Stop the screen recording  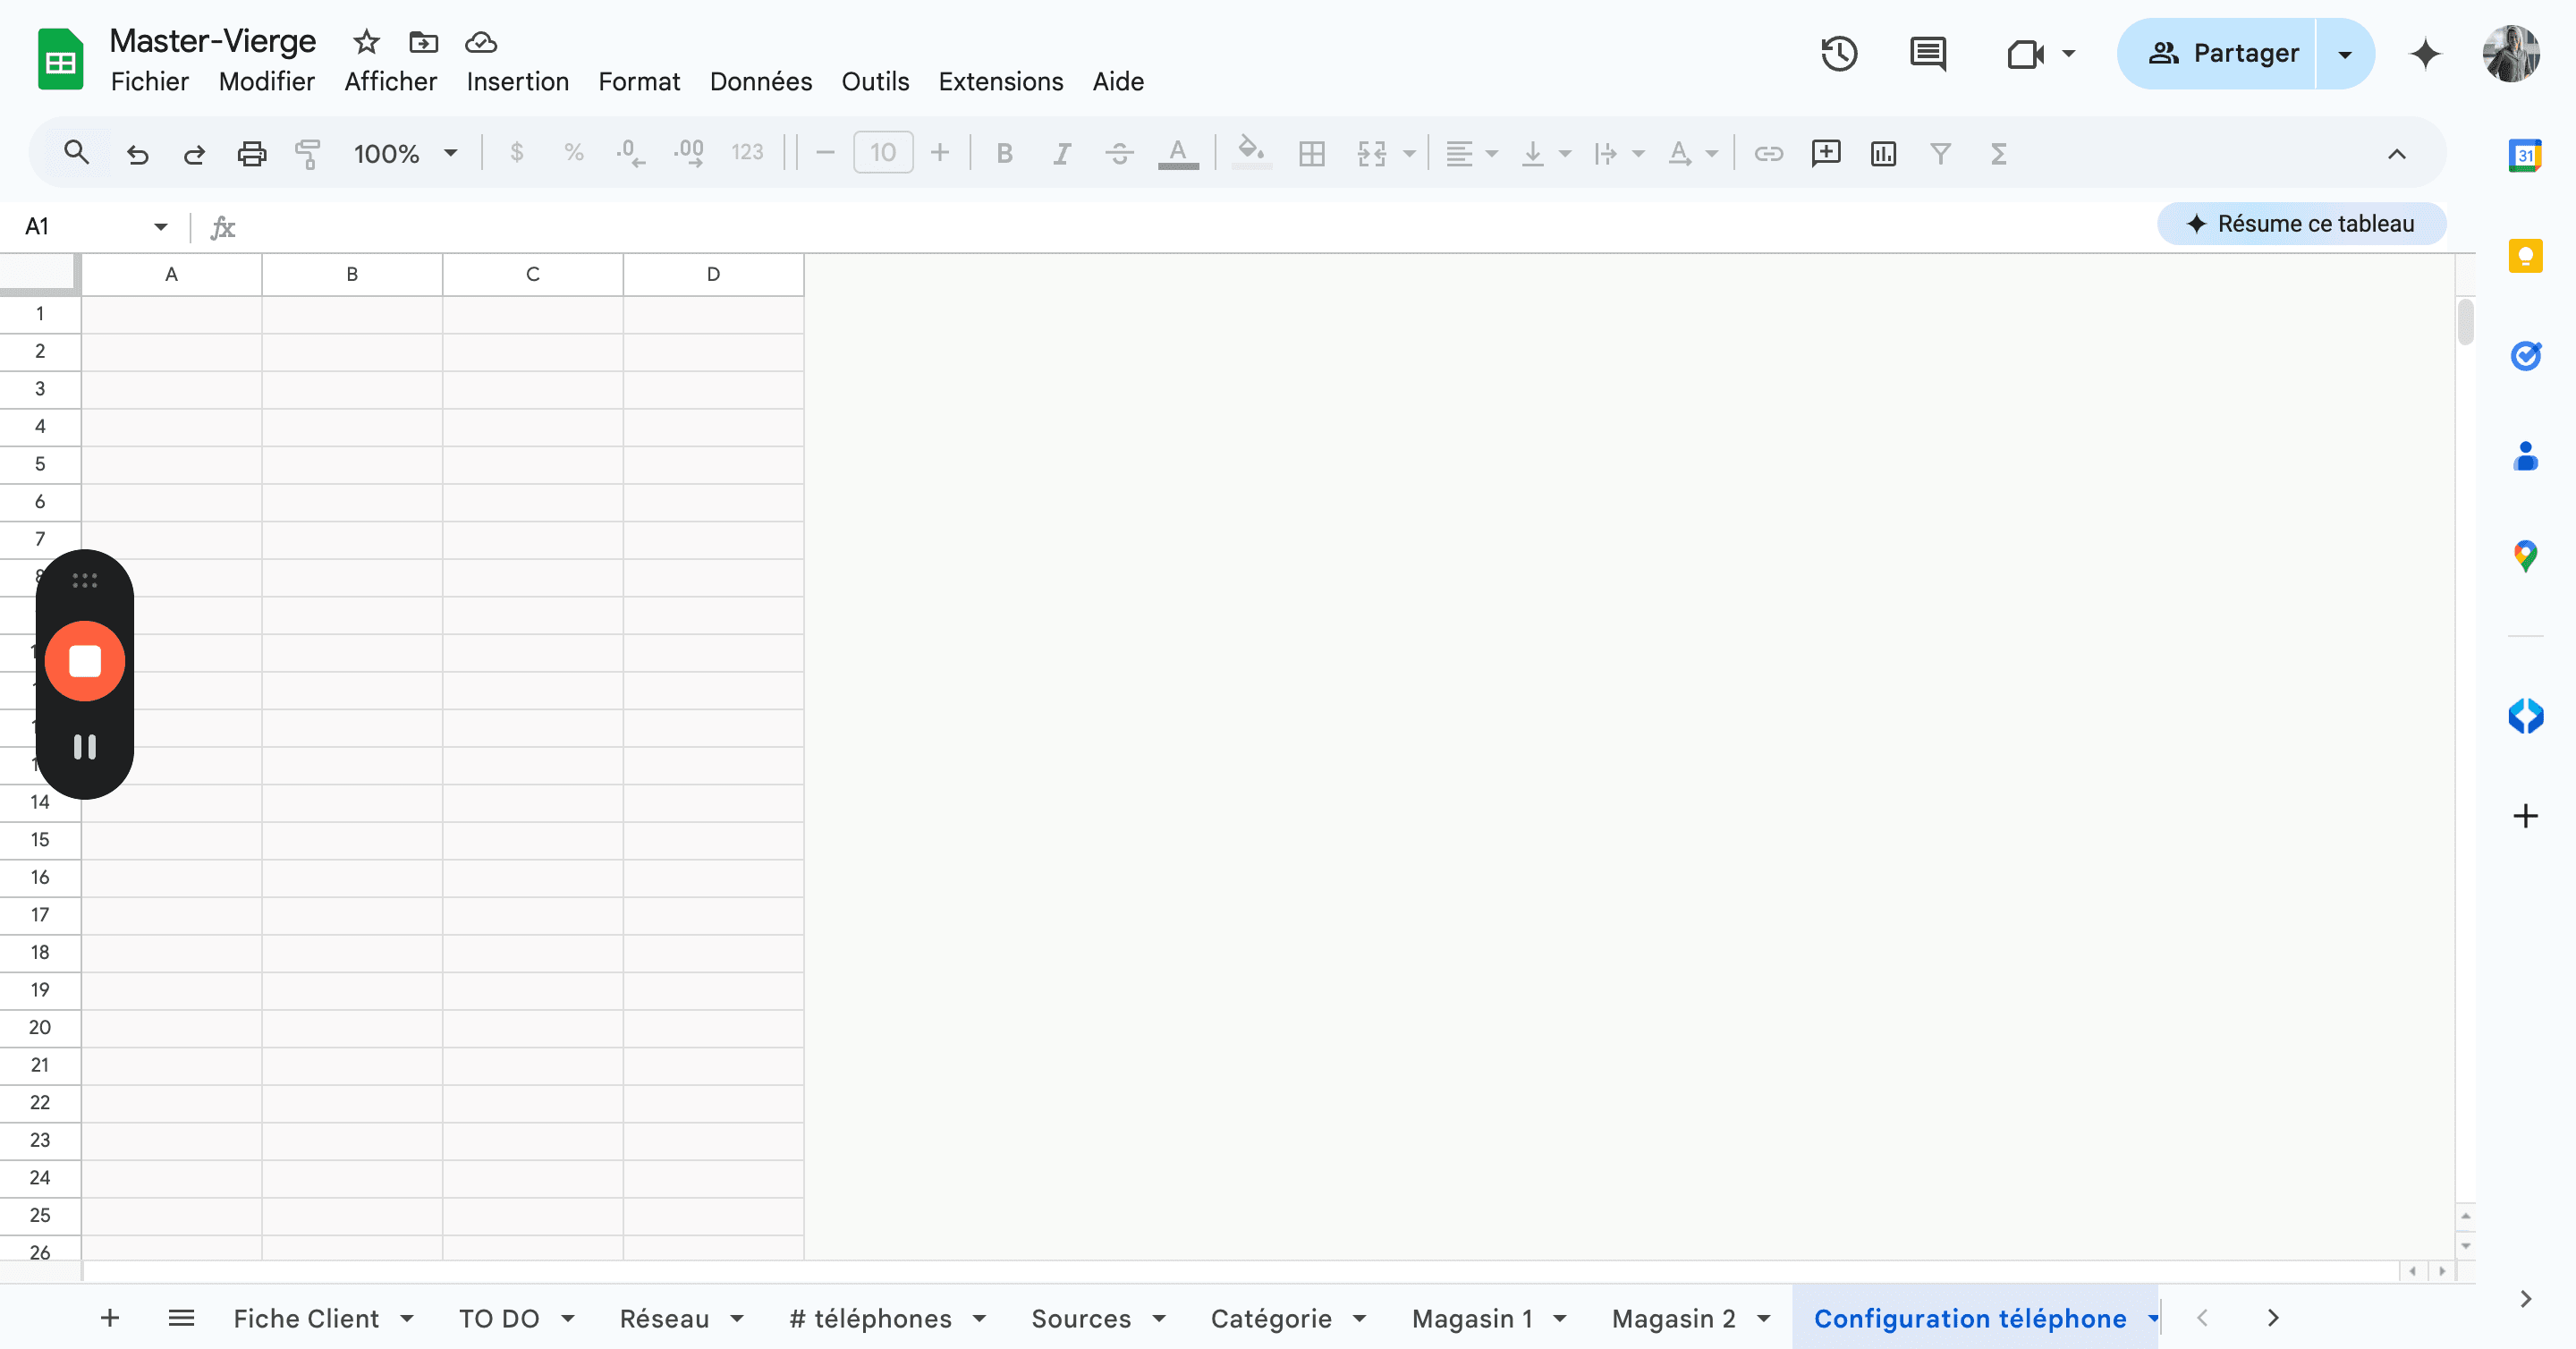pos(85,661)
